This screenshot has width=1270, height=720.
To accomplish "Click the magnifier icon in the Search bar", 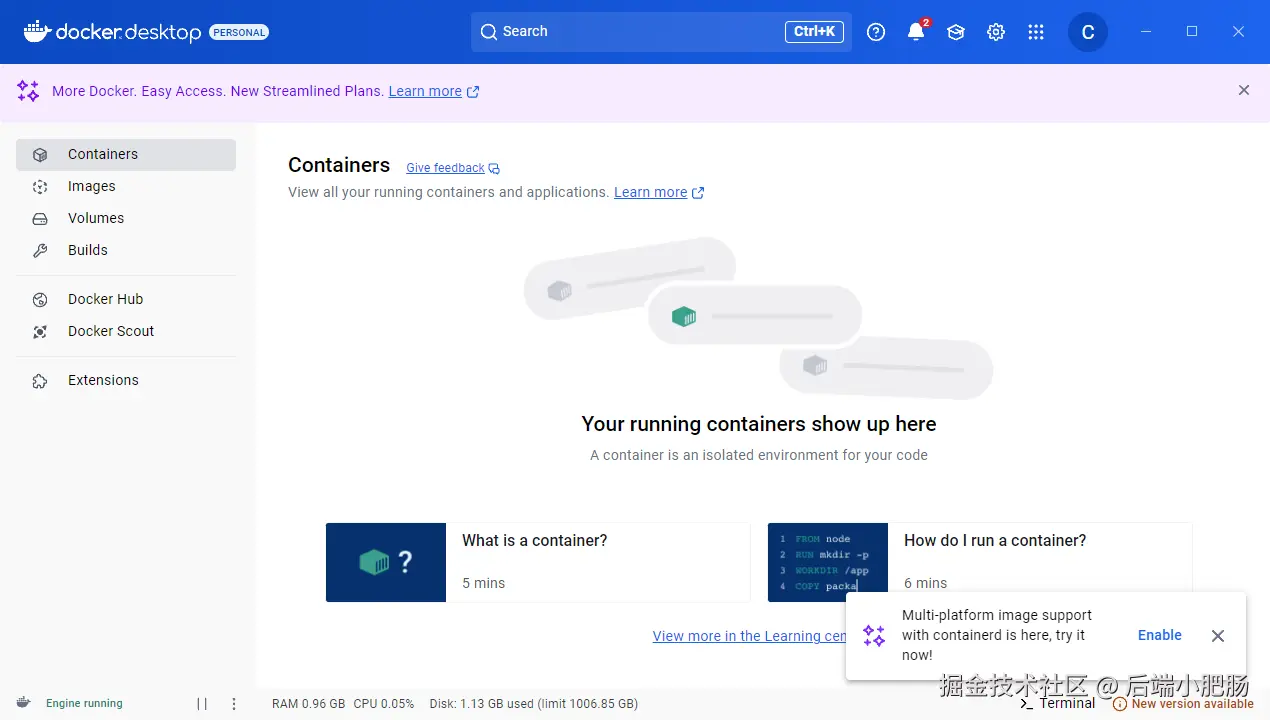I will [489, 32].
